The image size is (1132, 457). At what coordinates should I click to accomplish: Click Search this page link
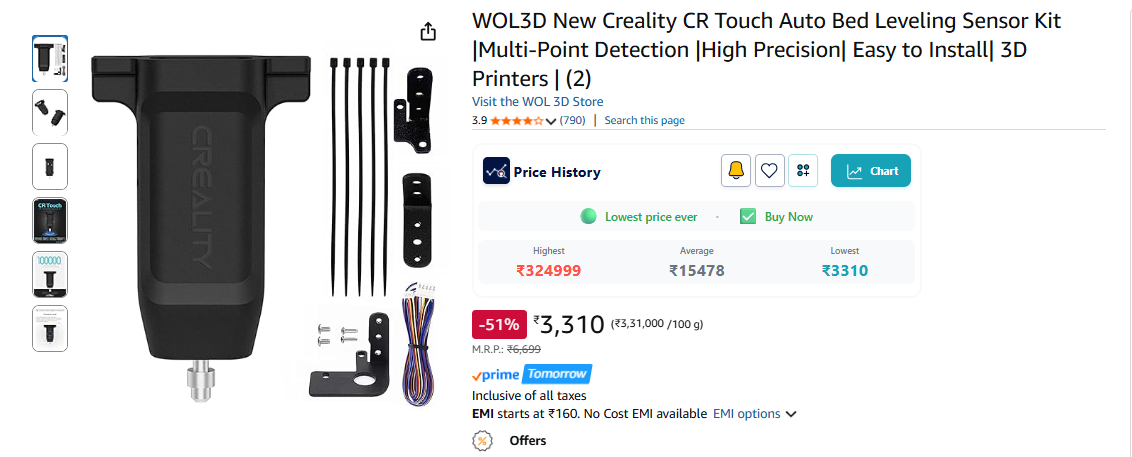(645, 121)
